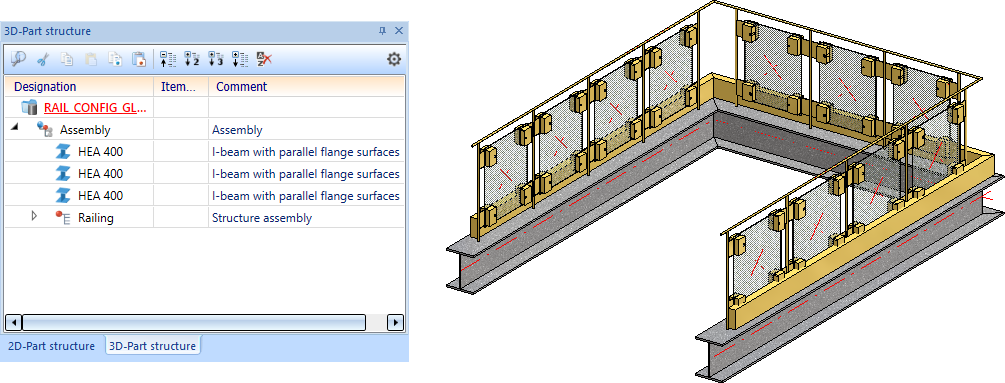This screenshot has height=383, width=1005.
Task: Expand structure to level 3
Action: click(x=216, y=60)
